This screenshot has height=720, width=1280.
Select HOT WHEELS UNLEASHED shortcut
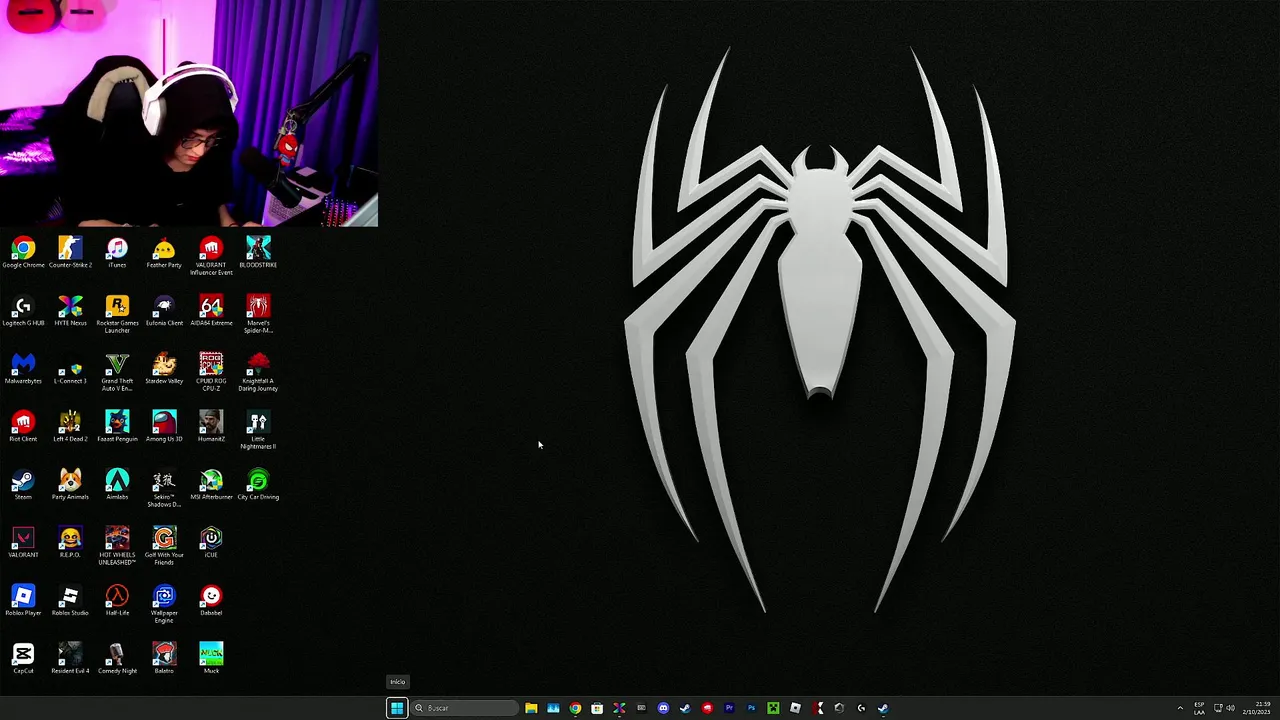click(117, 545)
